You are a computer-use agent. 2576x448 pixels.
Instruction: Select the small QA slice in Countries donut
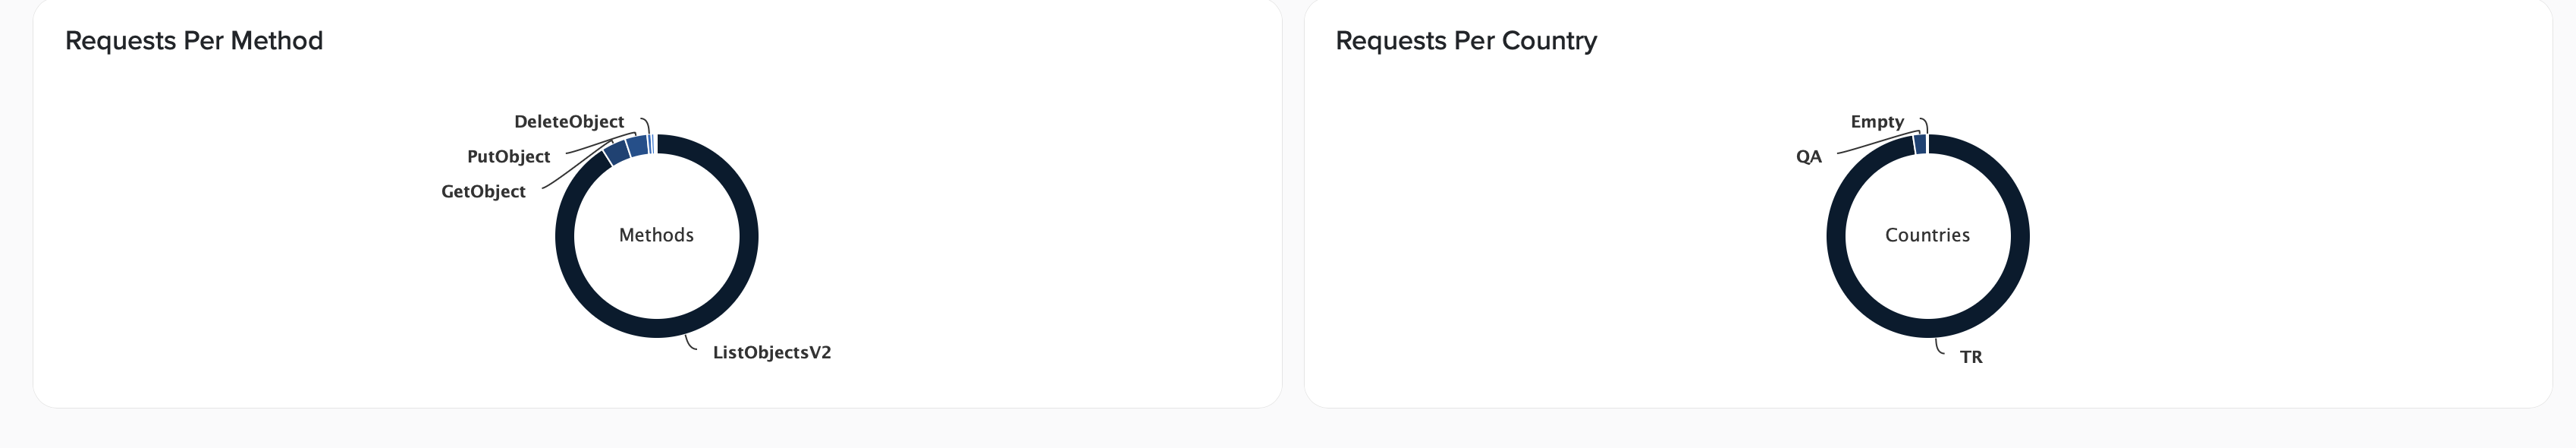click(1920, 144)
